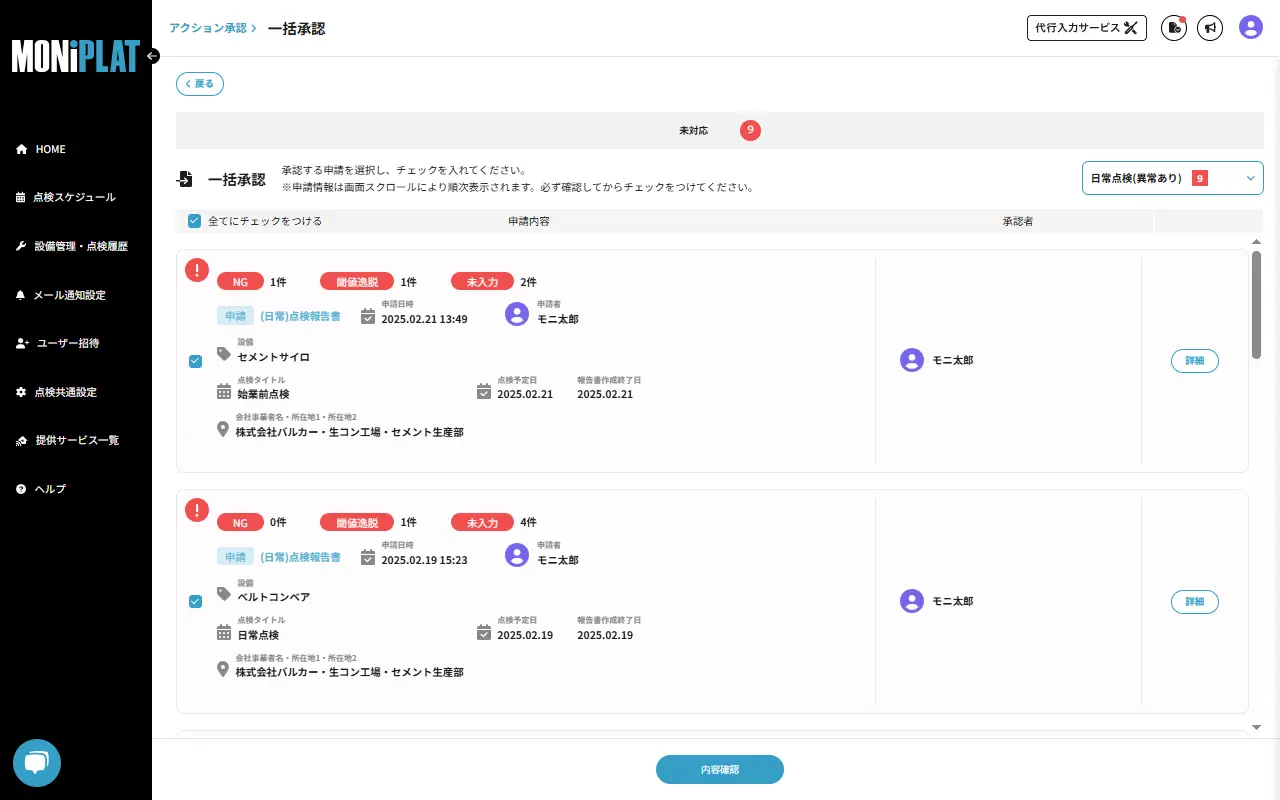Collapse the sidebar with the arrow toggle
This screenshot has height=800, width=1280.
152,57
